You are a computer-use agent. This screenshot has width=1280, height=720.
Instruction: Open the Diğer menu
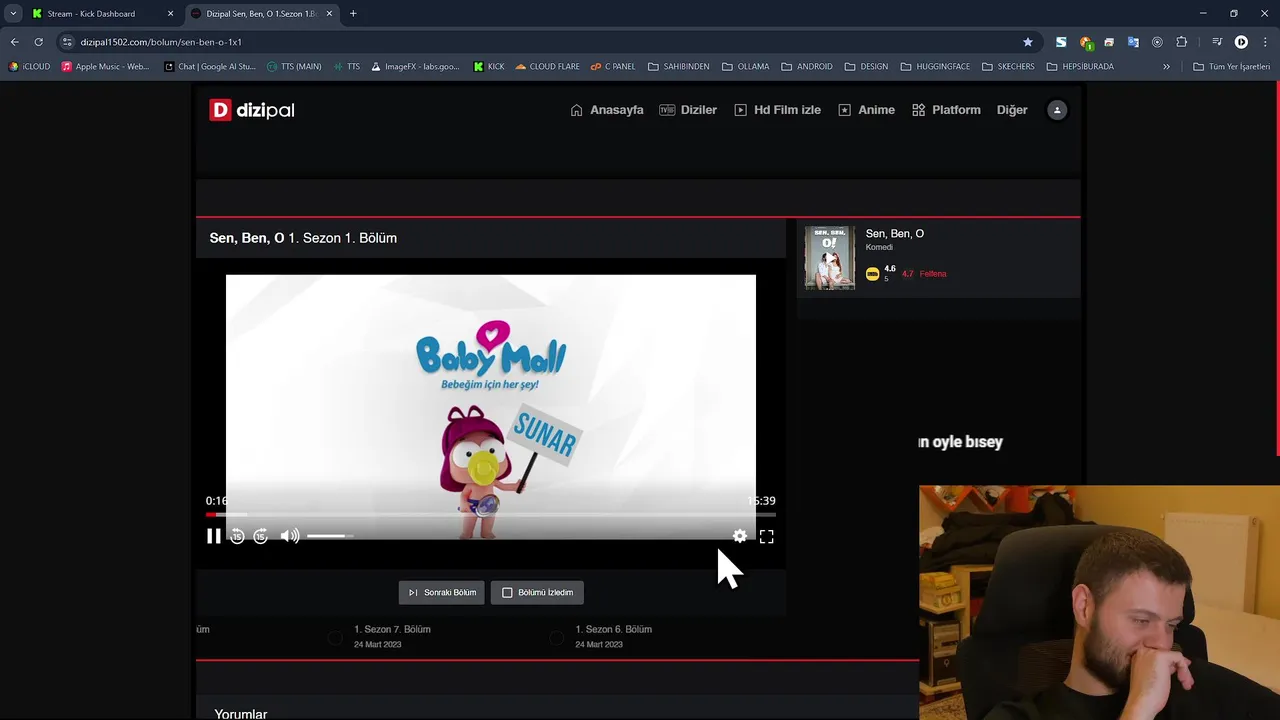[1012, 110]
